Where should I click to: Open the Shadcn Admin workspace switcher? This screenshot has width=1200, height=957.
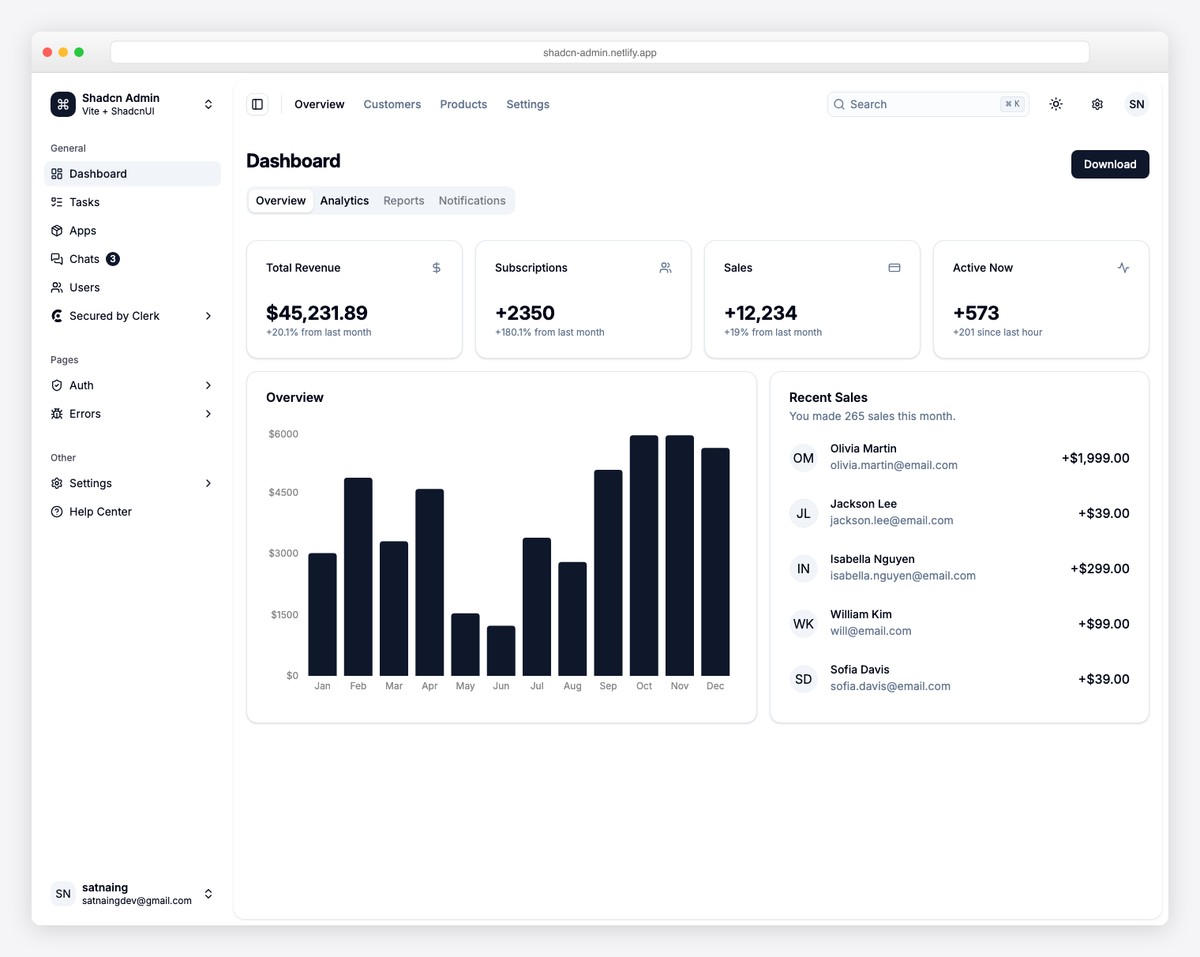point(207,104)
